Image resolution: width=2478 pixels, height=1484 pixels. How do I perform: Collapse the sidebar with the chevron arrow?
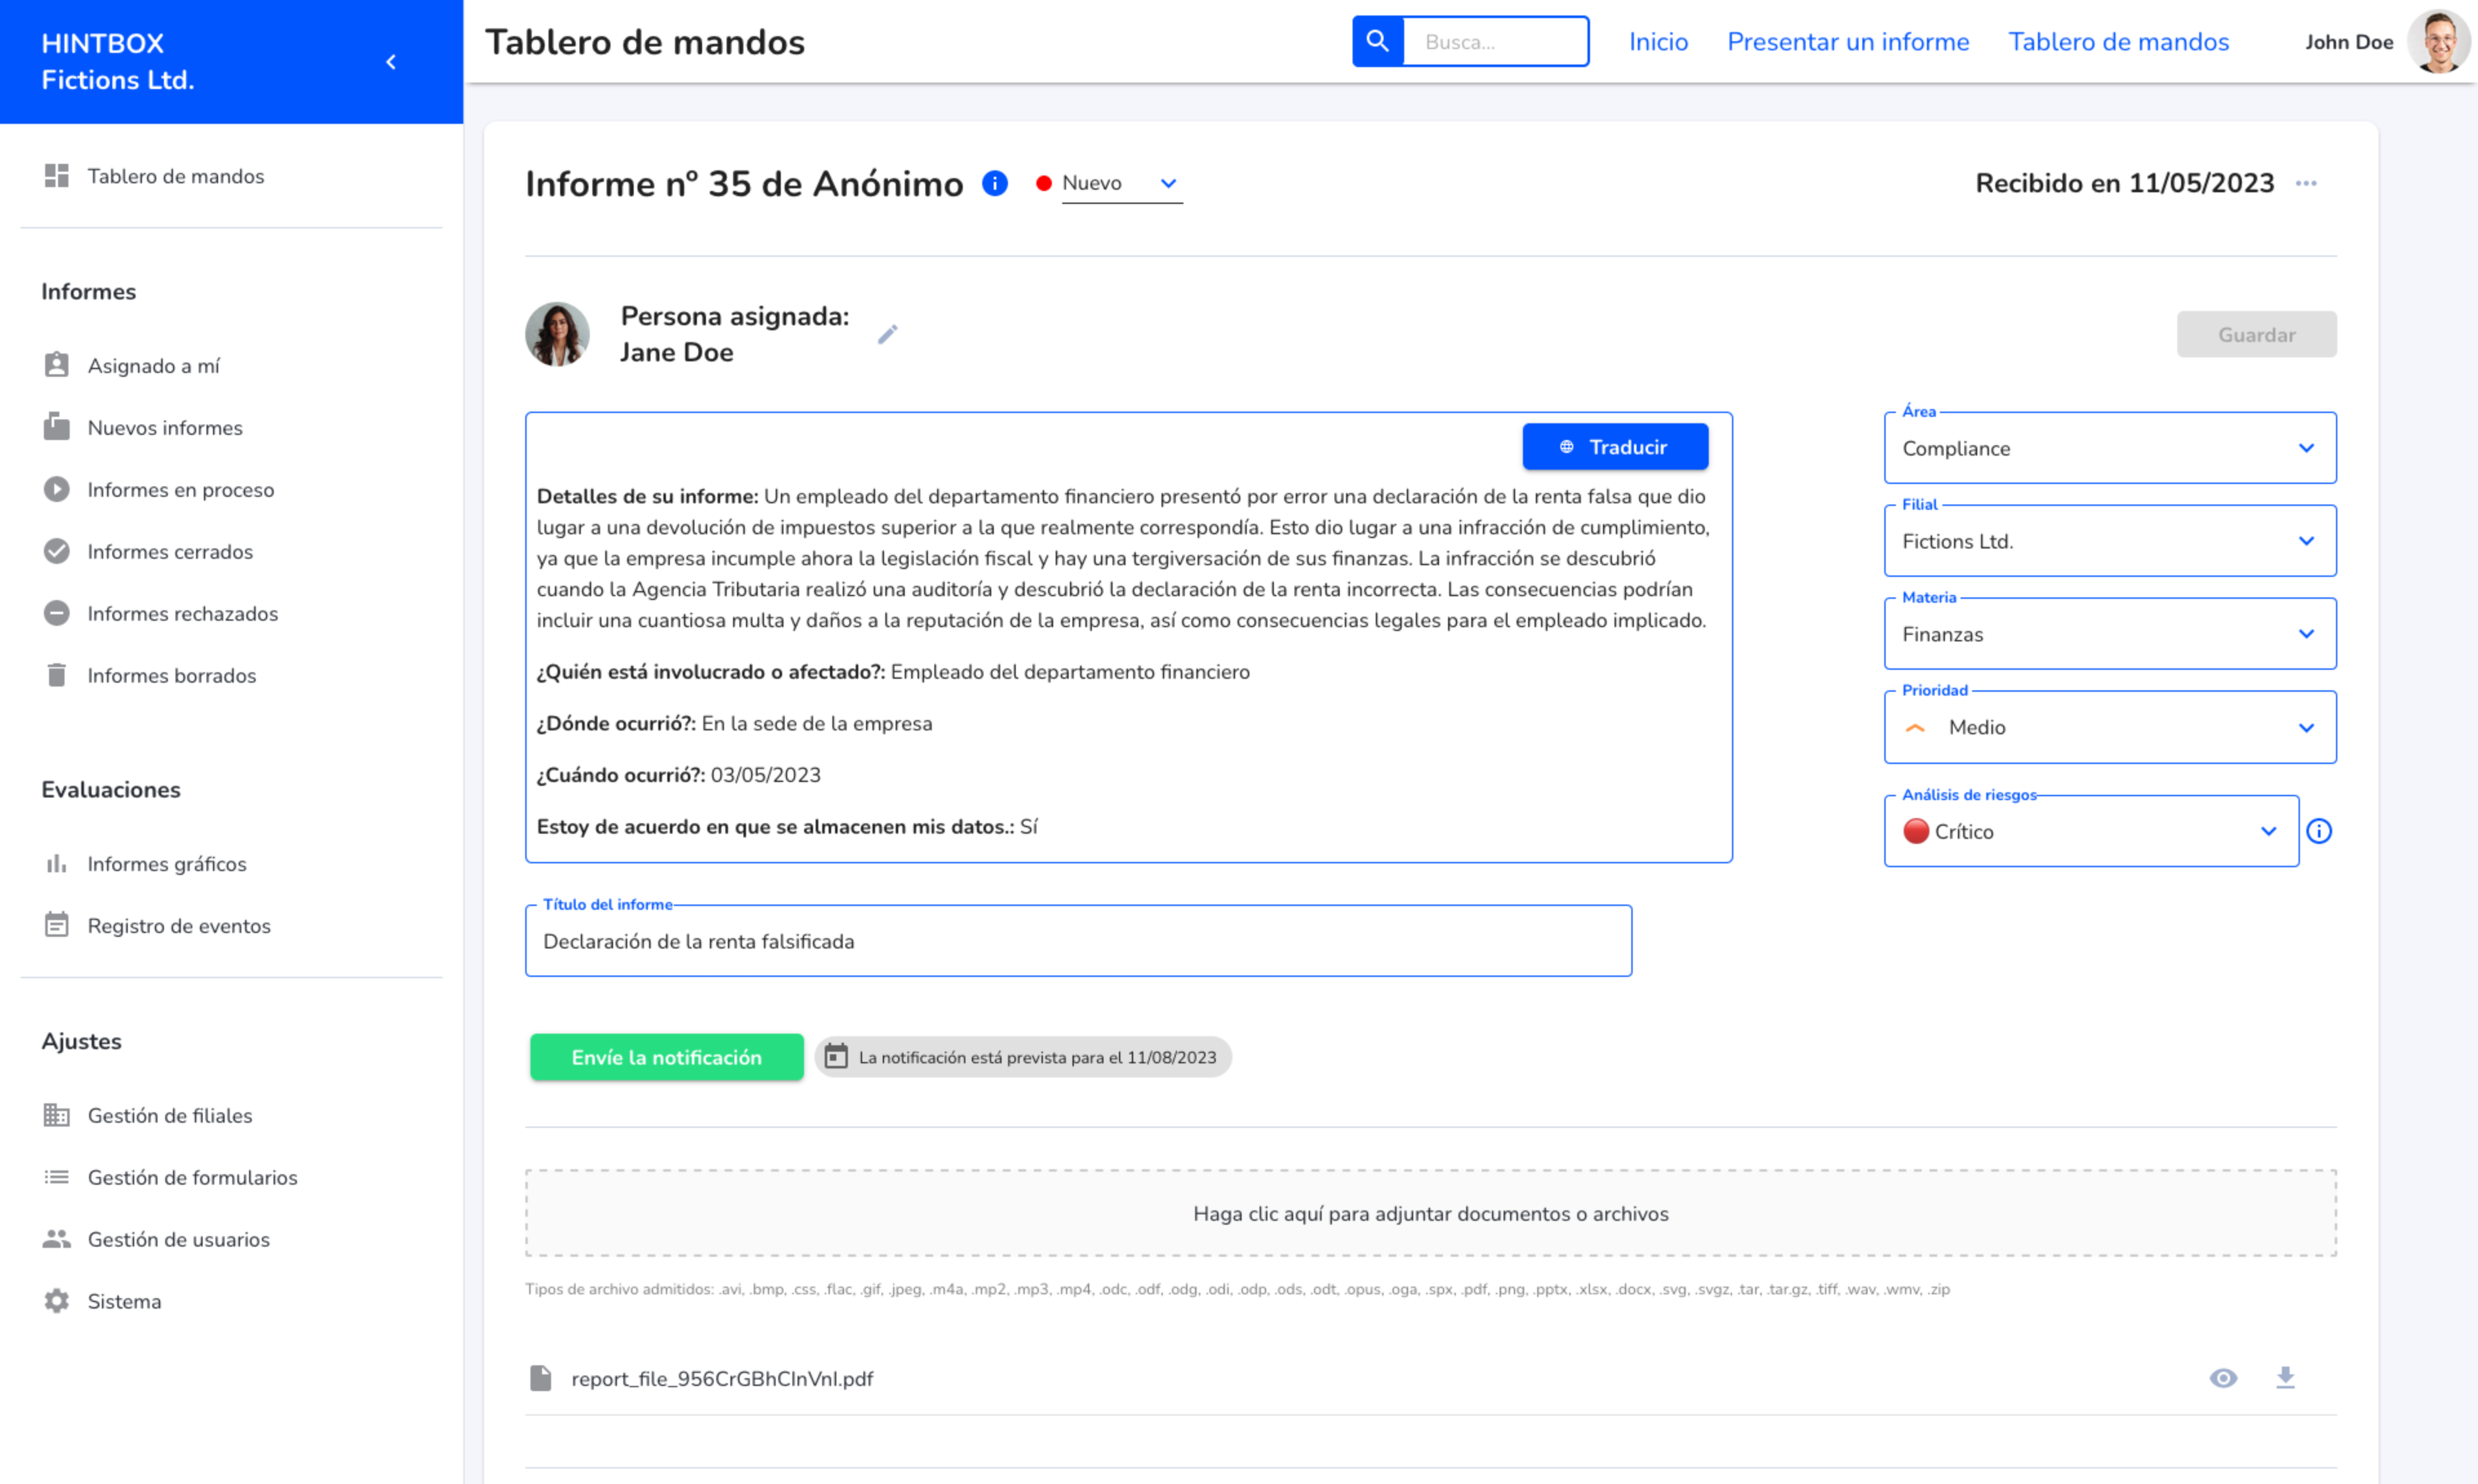tap(391, 62)
